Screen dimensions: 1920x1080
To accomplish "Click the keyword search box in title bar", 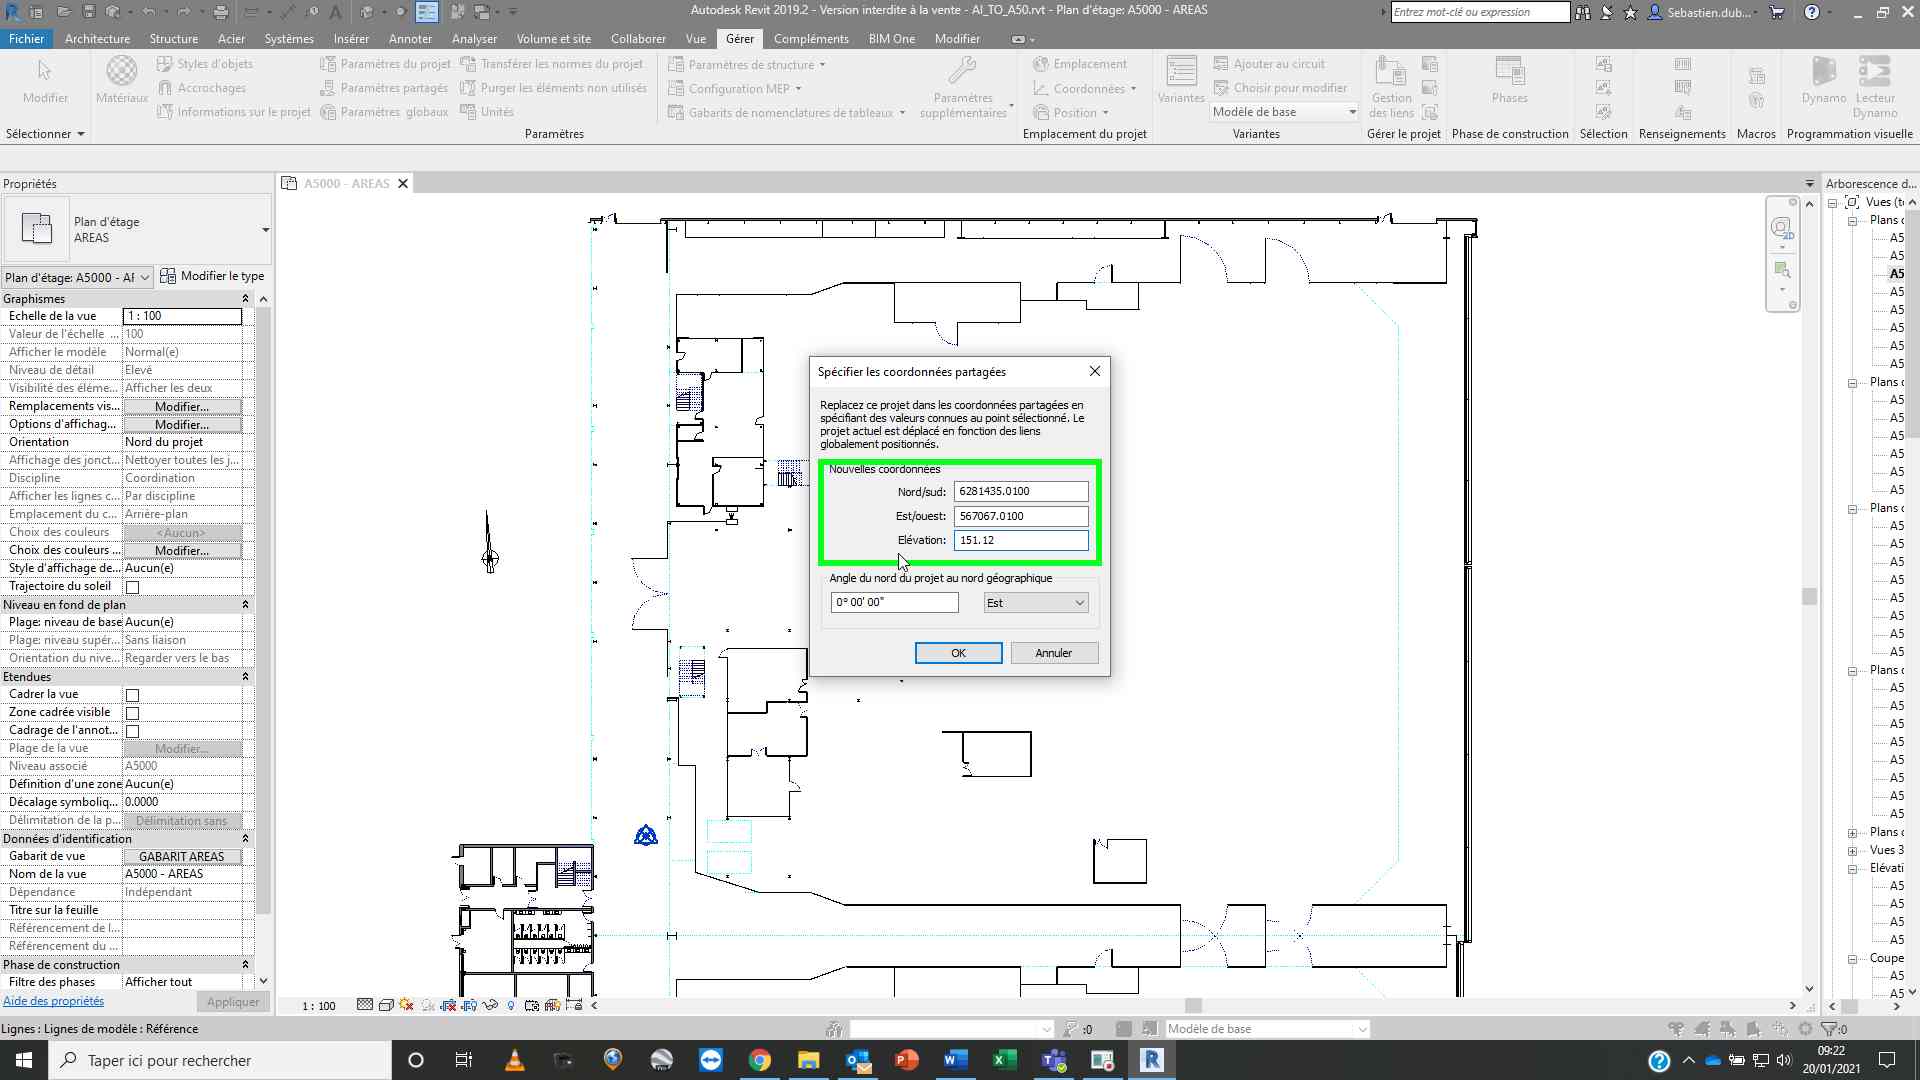I will point(1480,12).
